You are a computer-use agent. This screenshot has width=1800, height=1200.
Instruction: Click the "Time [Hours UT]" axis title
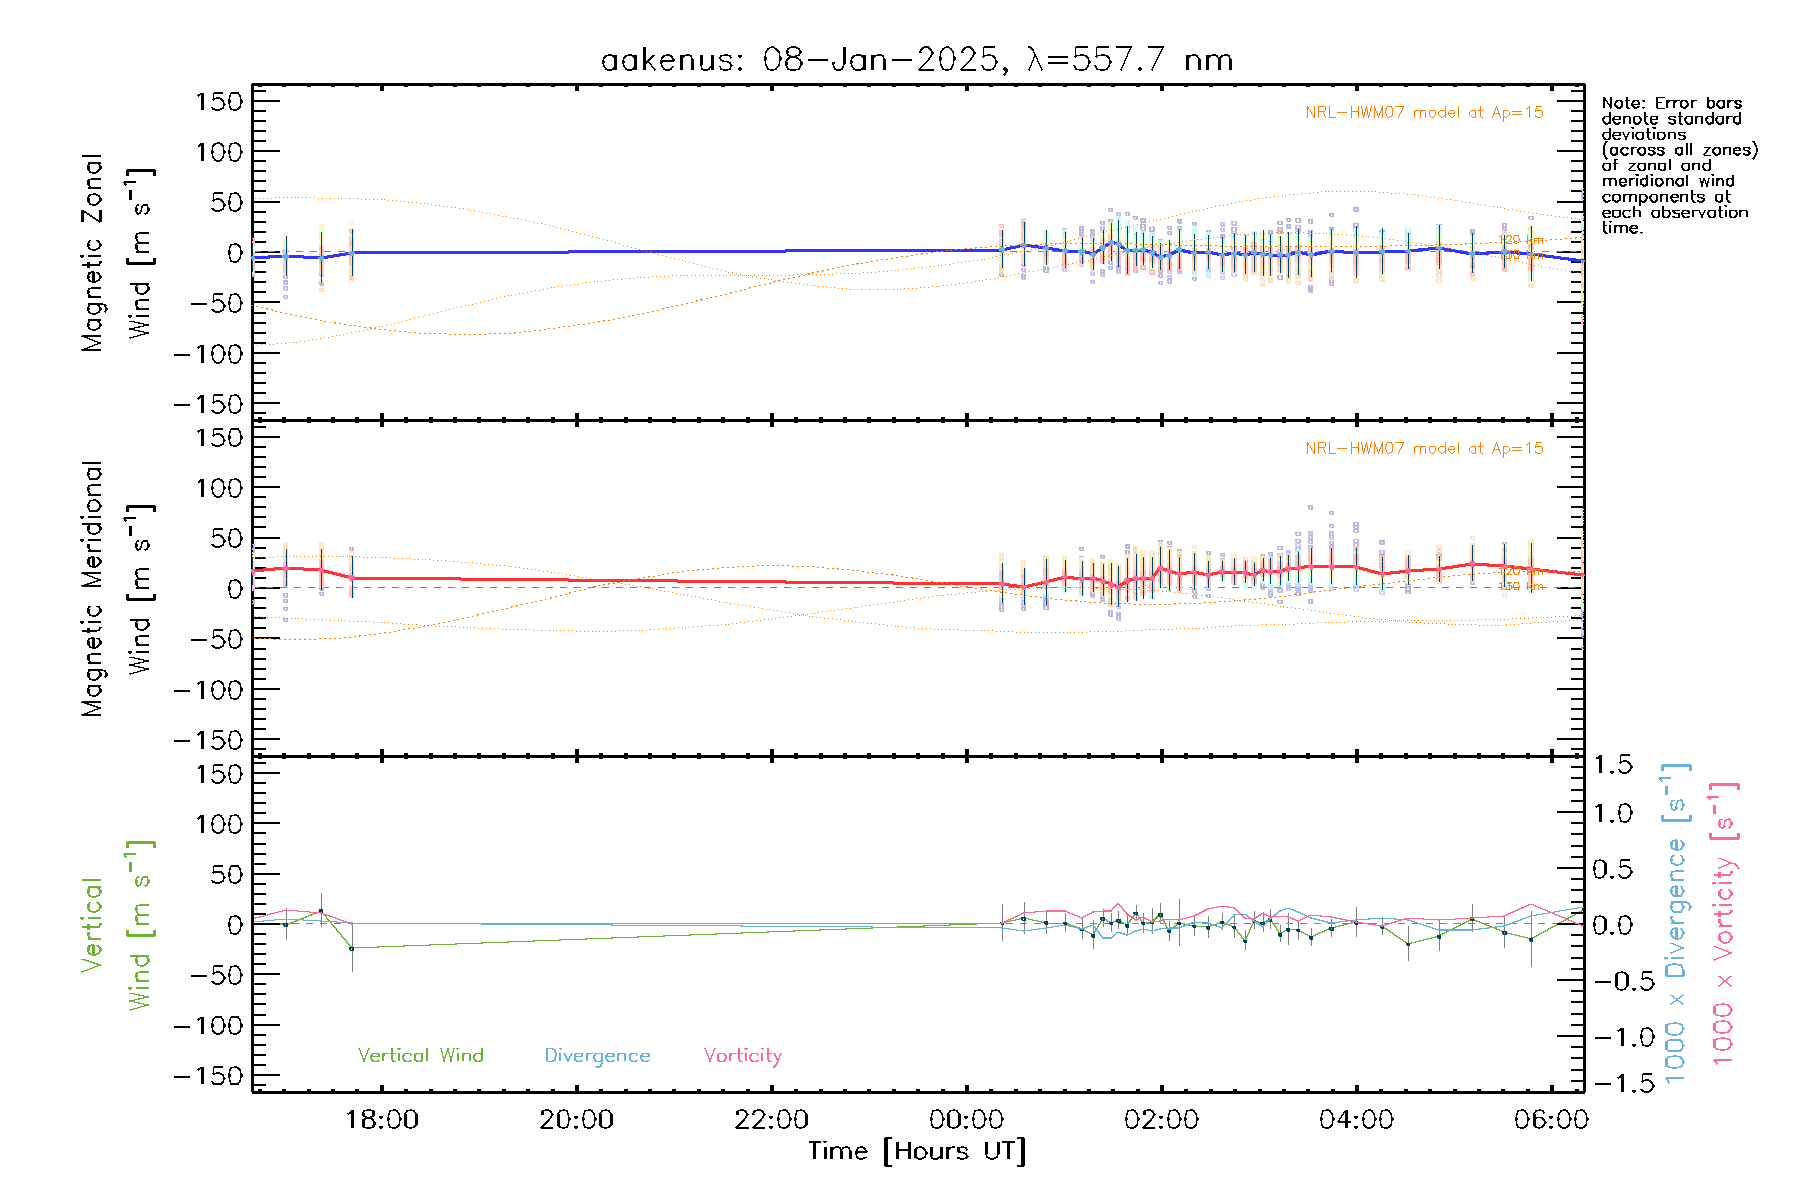(917, 1151)
